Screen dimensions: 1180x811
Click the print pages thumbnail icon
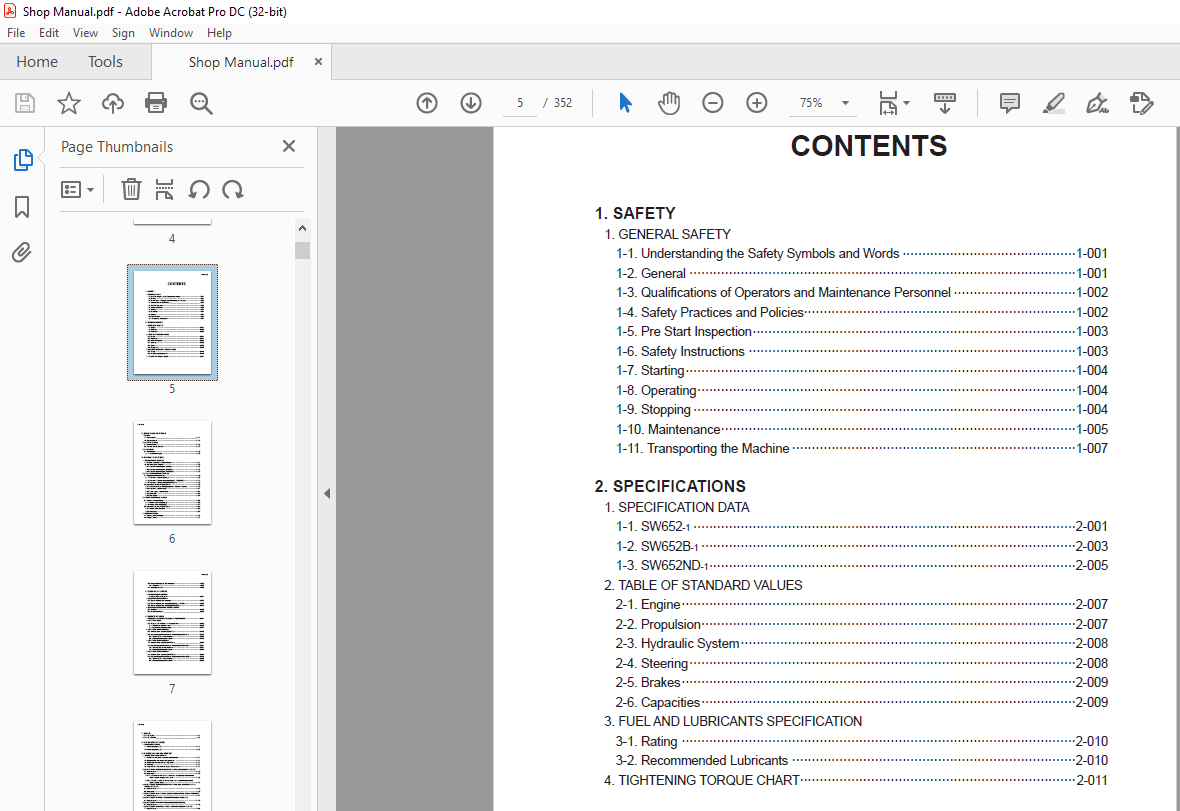pyautogui.click(x=164, y=190)
